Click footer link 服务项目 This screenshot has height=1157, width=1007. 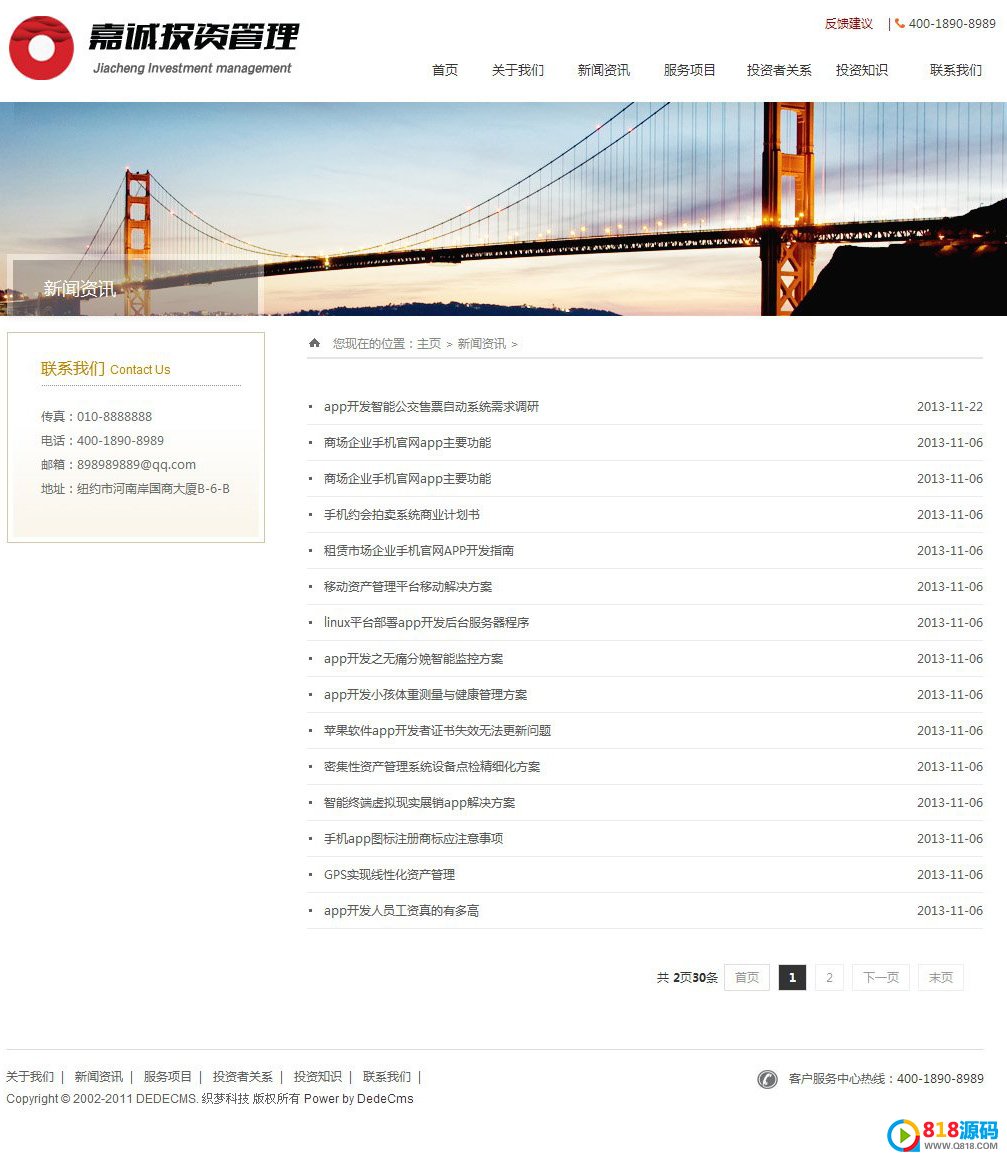[167, 1077]
